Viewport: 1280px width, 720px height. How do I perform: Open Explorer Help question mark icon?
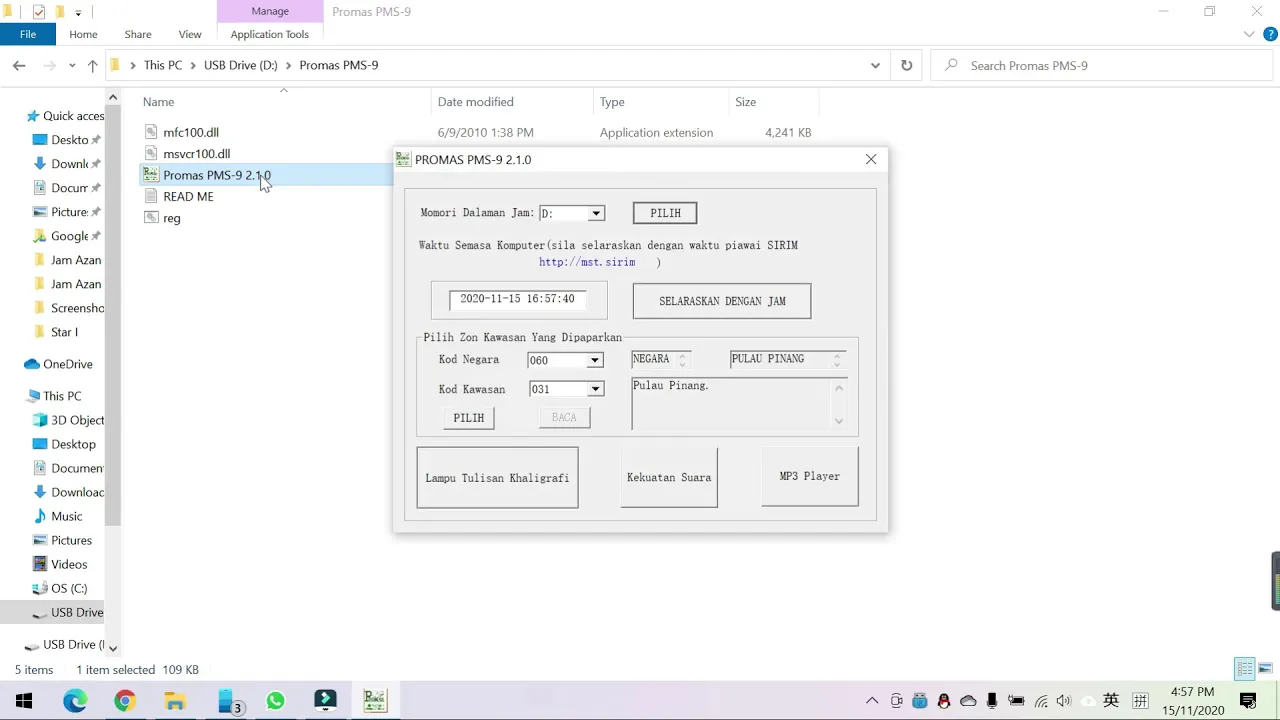click(1270, 34)
